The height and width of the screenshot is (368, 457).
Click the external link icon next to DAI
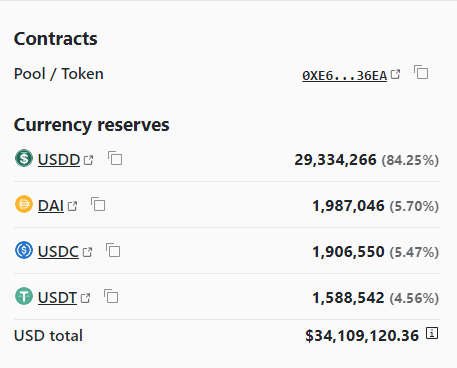point(72,206)
